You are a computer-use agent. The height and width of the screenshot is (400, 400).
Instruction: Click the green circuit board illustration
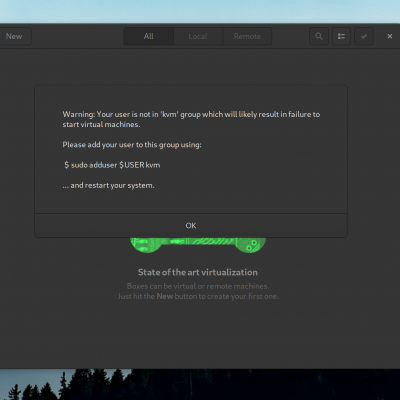pyautogui.click(x=198, y=245)
